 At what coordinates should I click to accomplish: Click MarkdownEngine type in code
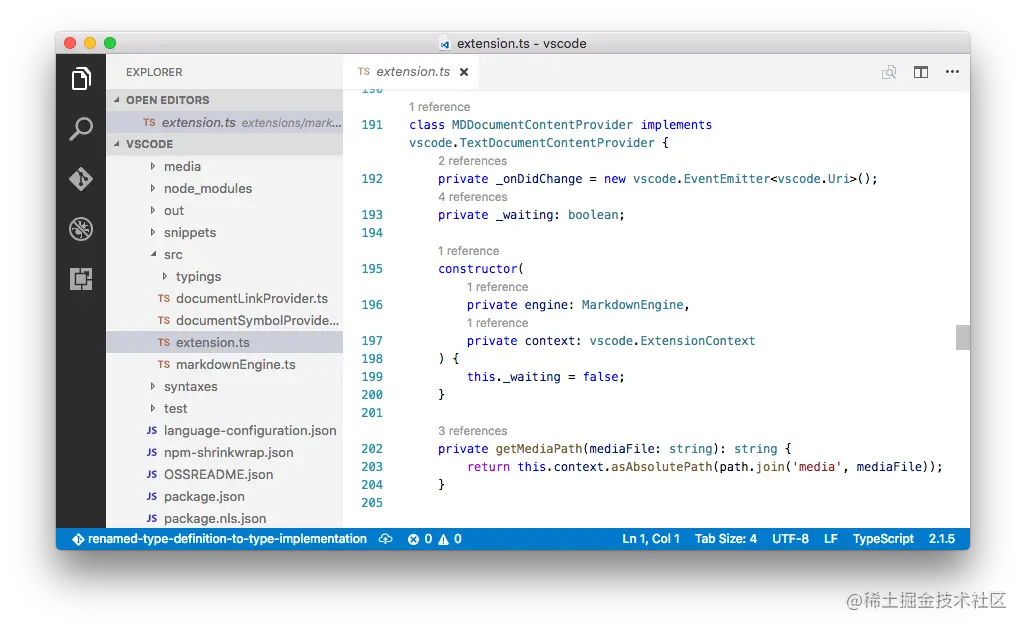[x=632, y=305]
